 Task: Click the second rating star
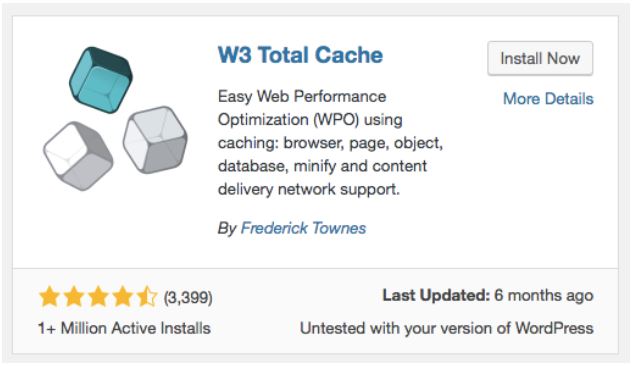[x=74, y=297]
